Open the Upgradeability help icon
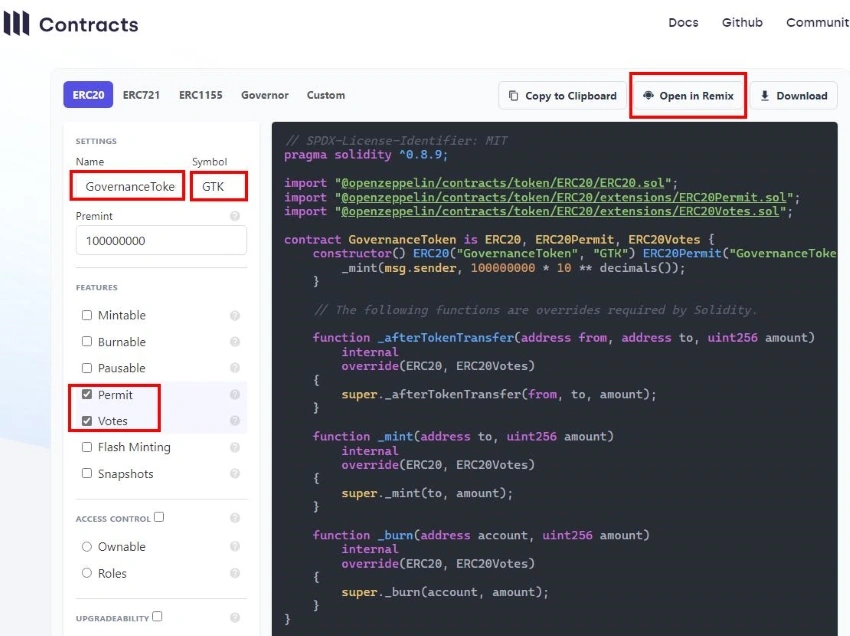 tap(235, 618)
